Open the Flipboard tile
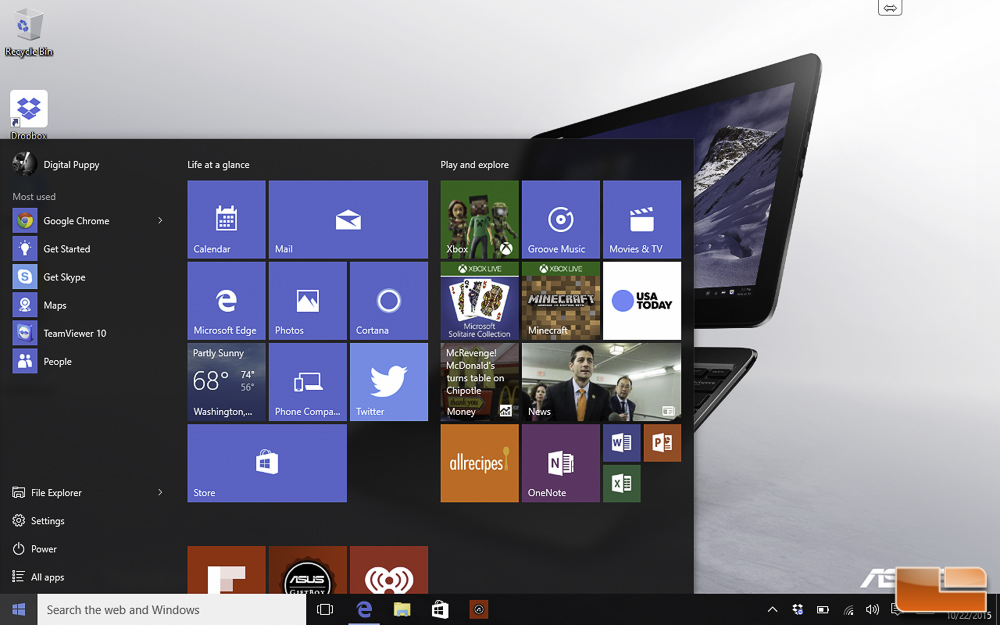 click(x=226, y=570)
